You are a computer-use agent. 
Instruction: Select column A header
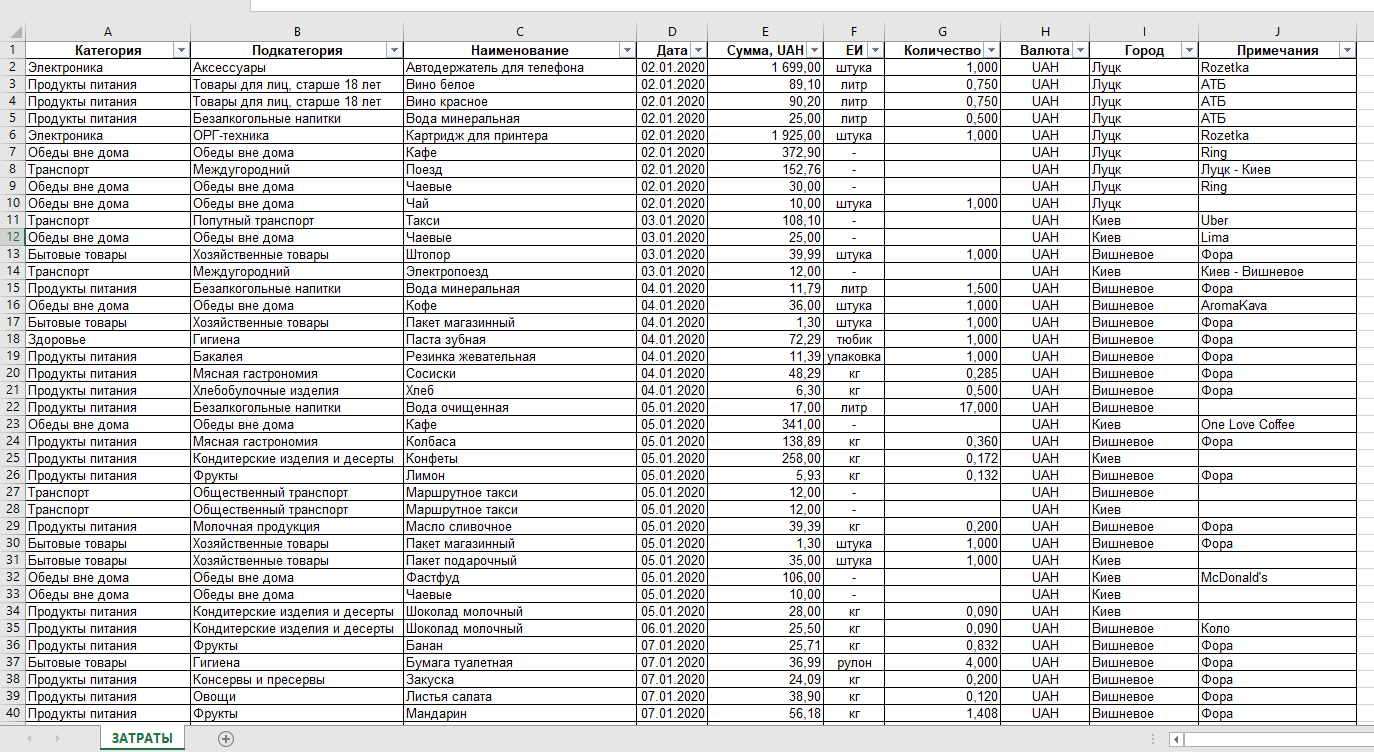[x=107, y=32]
